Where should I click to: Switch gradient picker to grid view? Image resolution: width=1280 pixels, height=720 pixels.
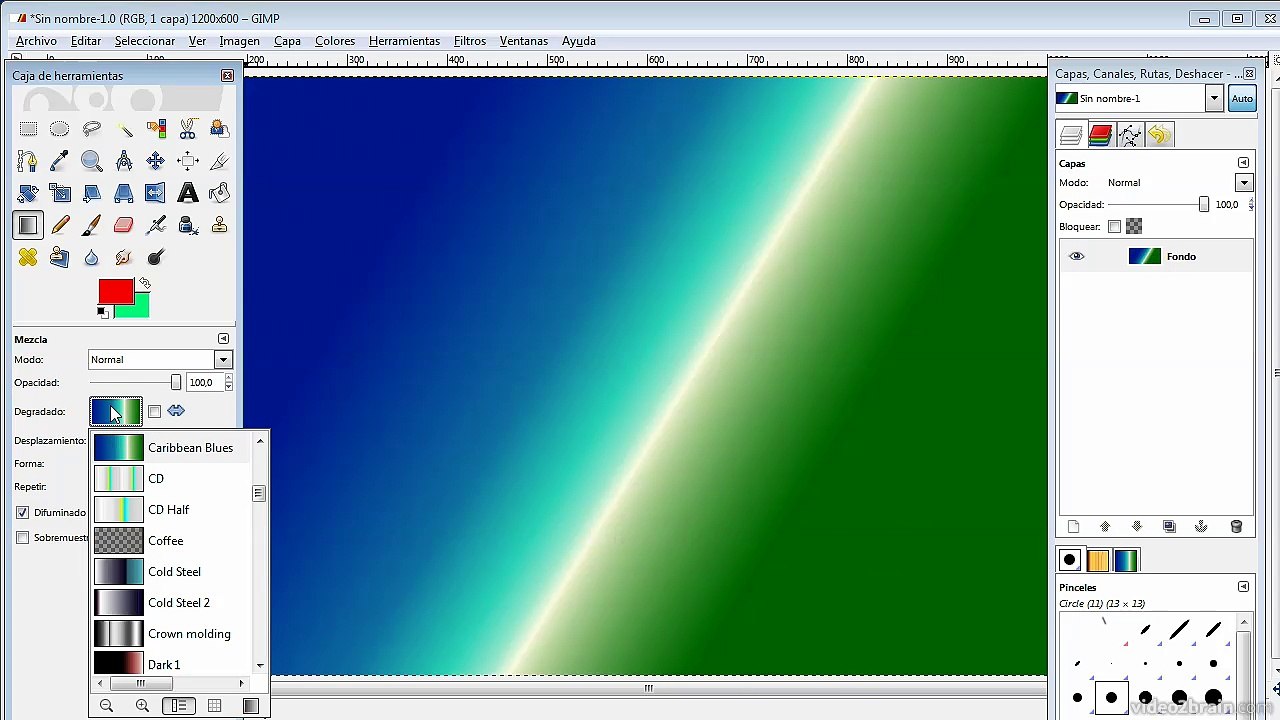(214, 706)
